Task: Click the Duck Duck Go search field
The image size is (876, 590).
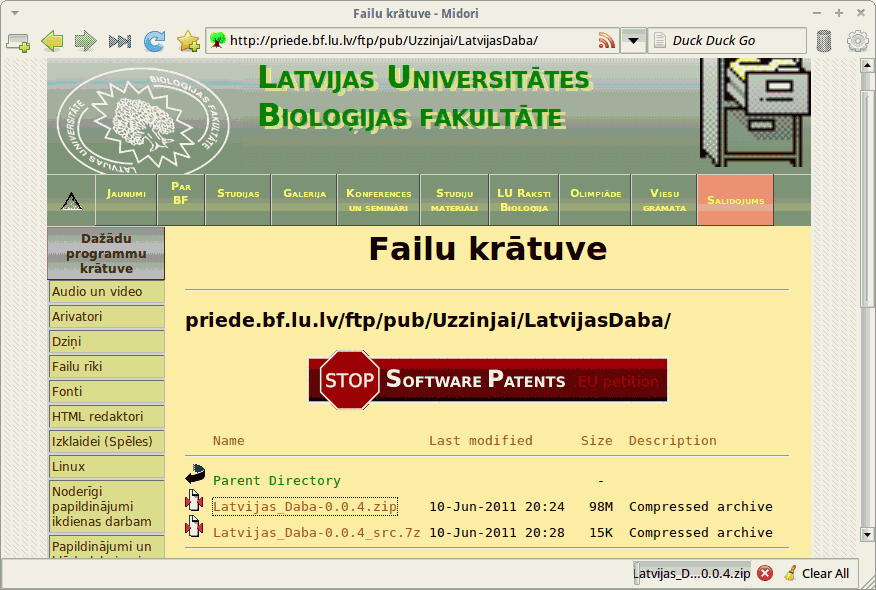Action: coord(727,40)
